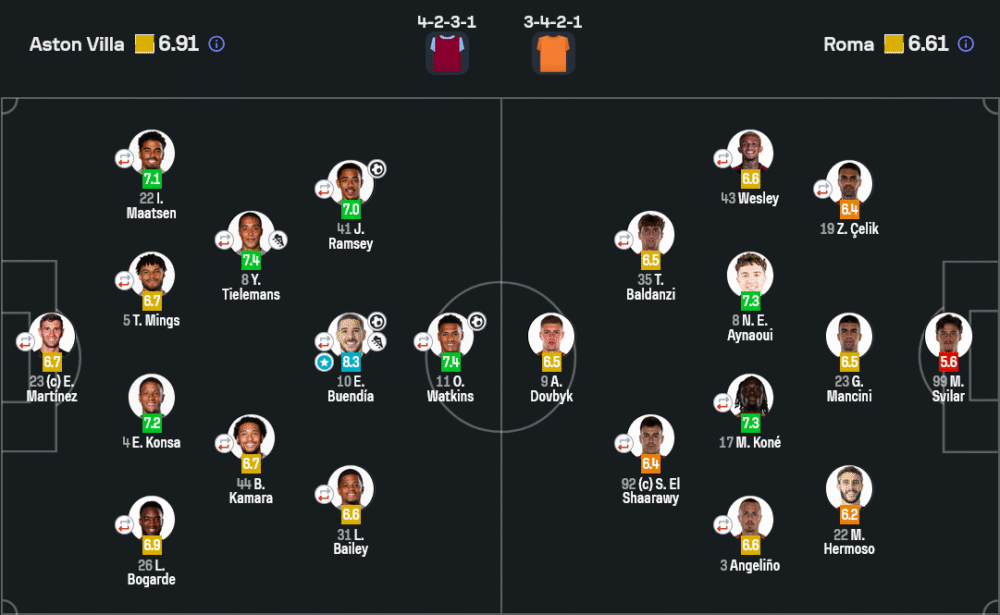Viewport: 1000px width, 615px height.
Task: Open M. Hermoso player portrait
Action: click(849, 488)
